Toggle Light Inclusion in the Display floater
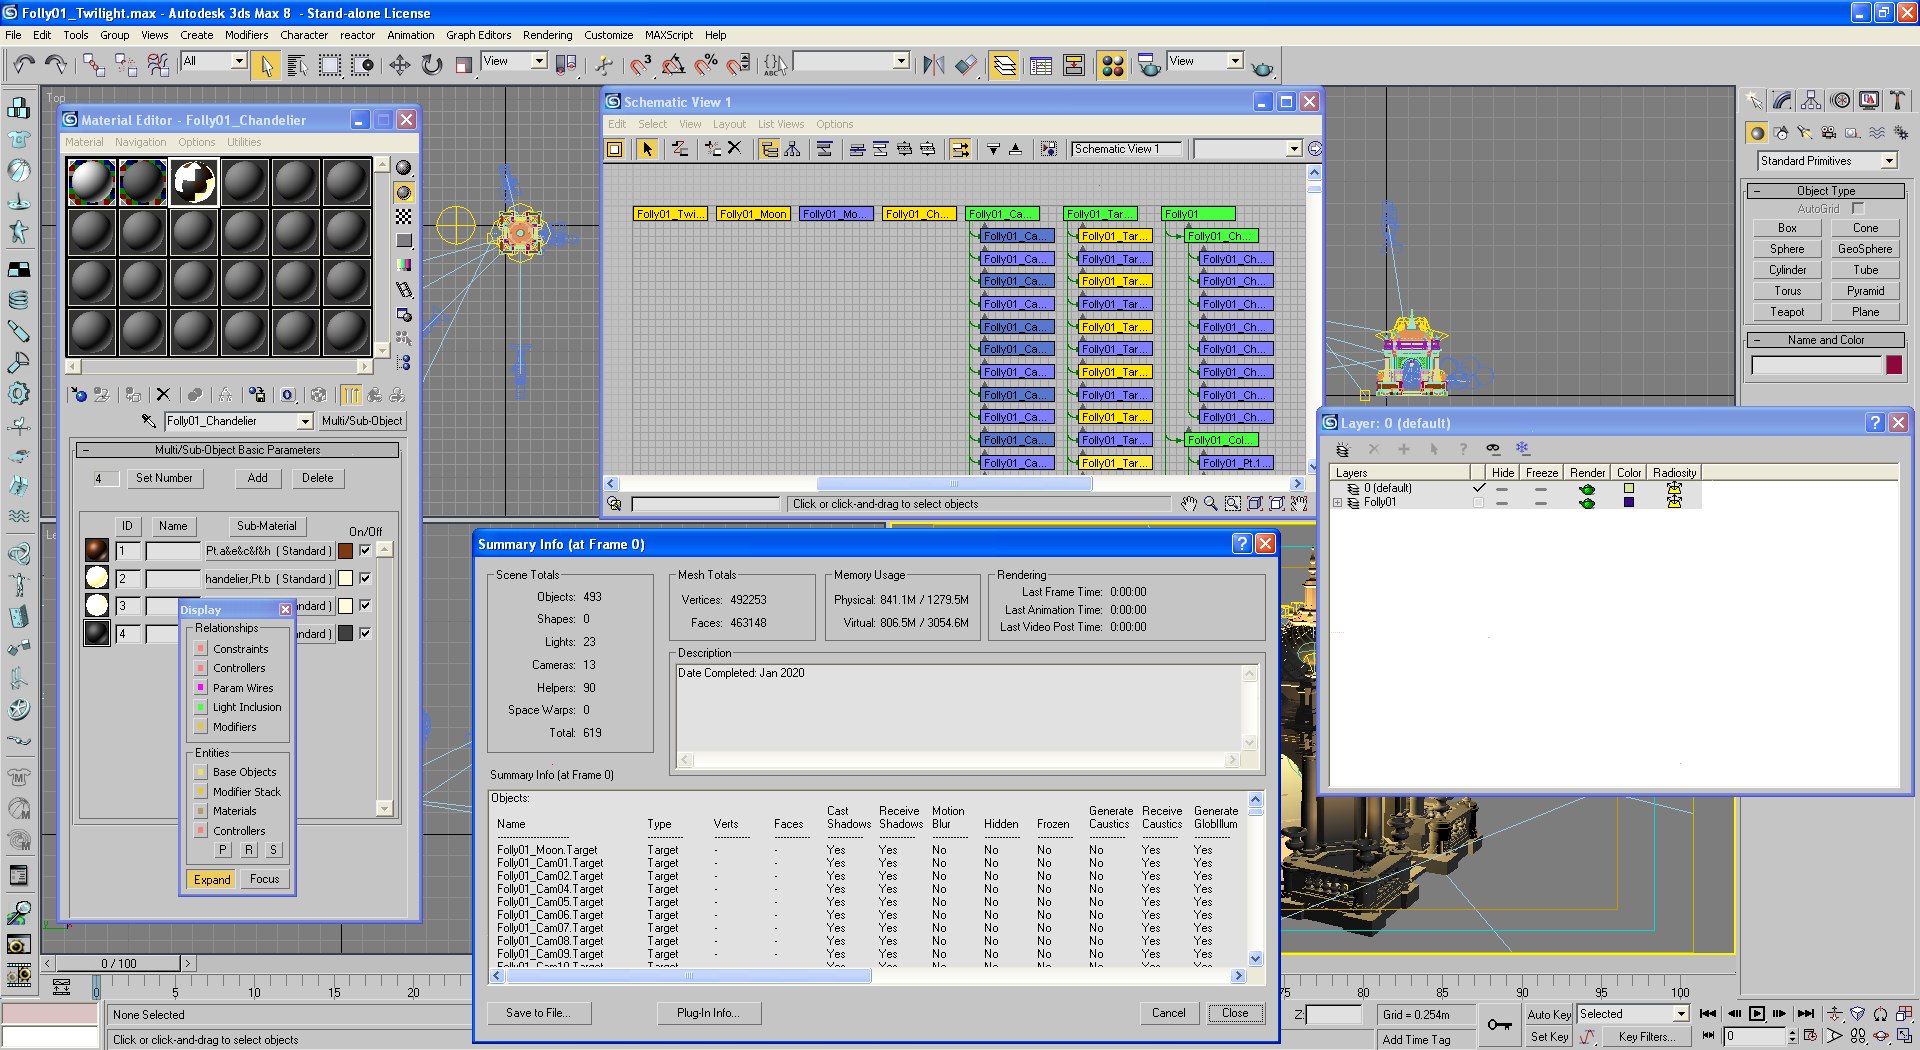The height and width of the screenshot is (1050, 1920). [x=201, y=707]
